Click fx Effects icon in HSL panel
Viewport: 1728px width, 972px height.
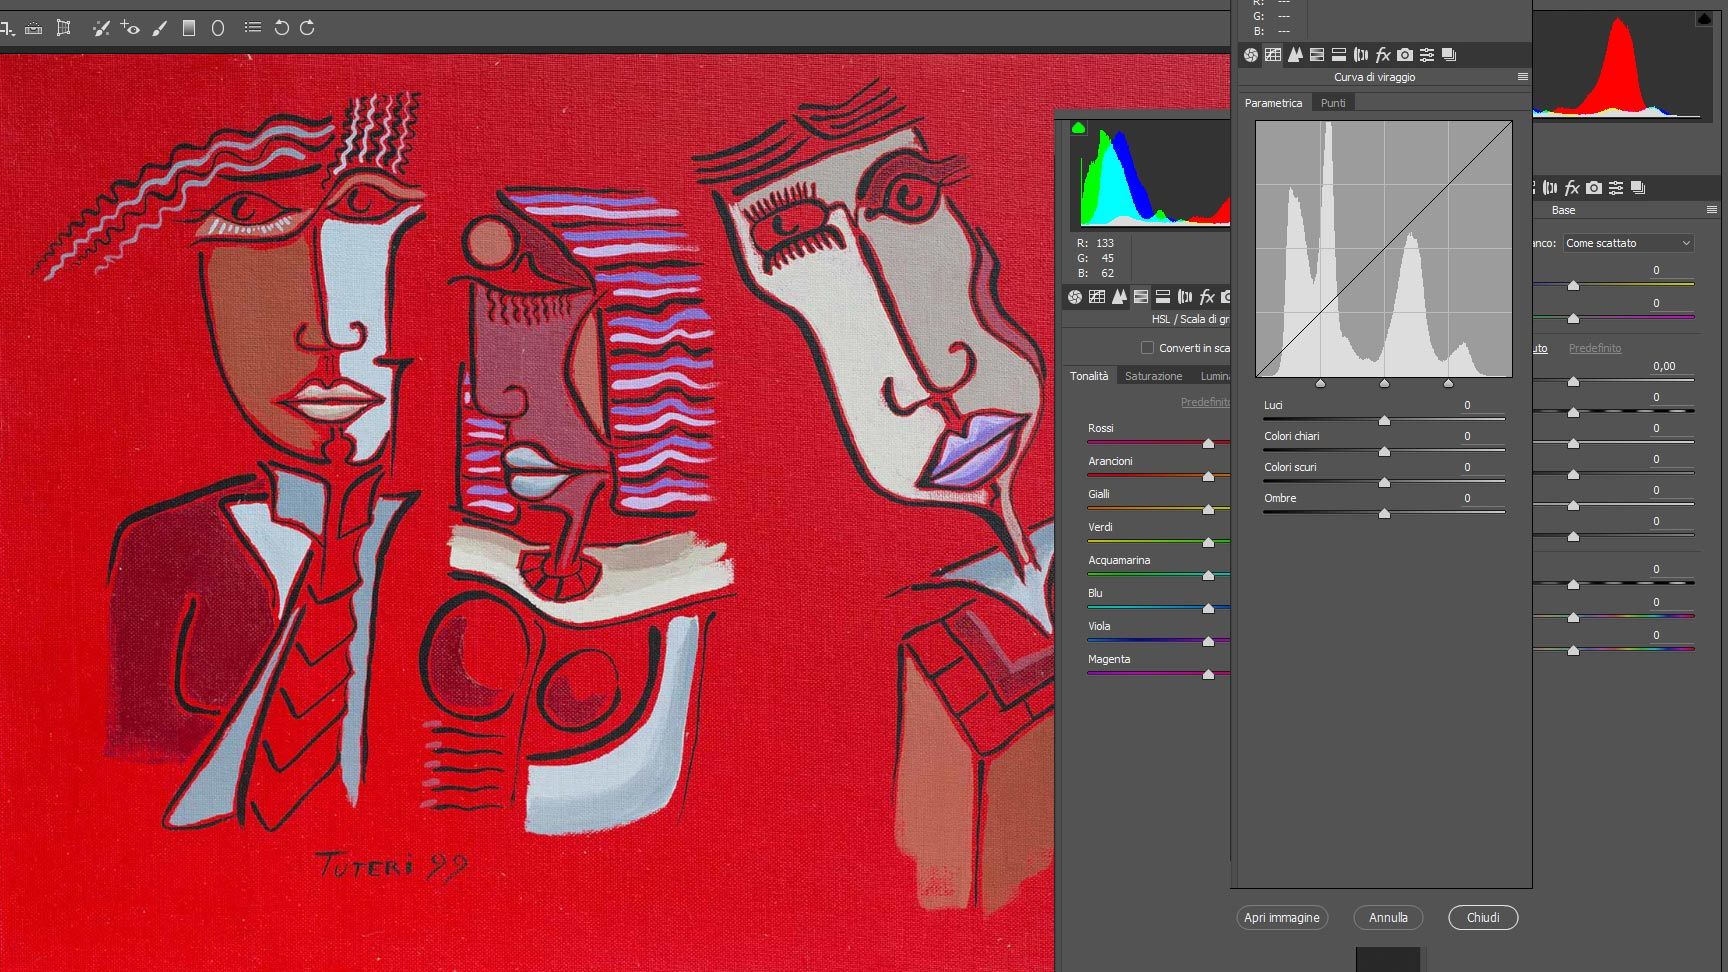pyautogui.click(x=1207, y=297)
